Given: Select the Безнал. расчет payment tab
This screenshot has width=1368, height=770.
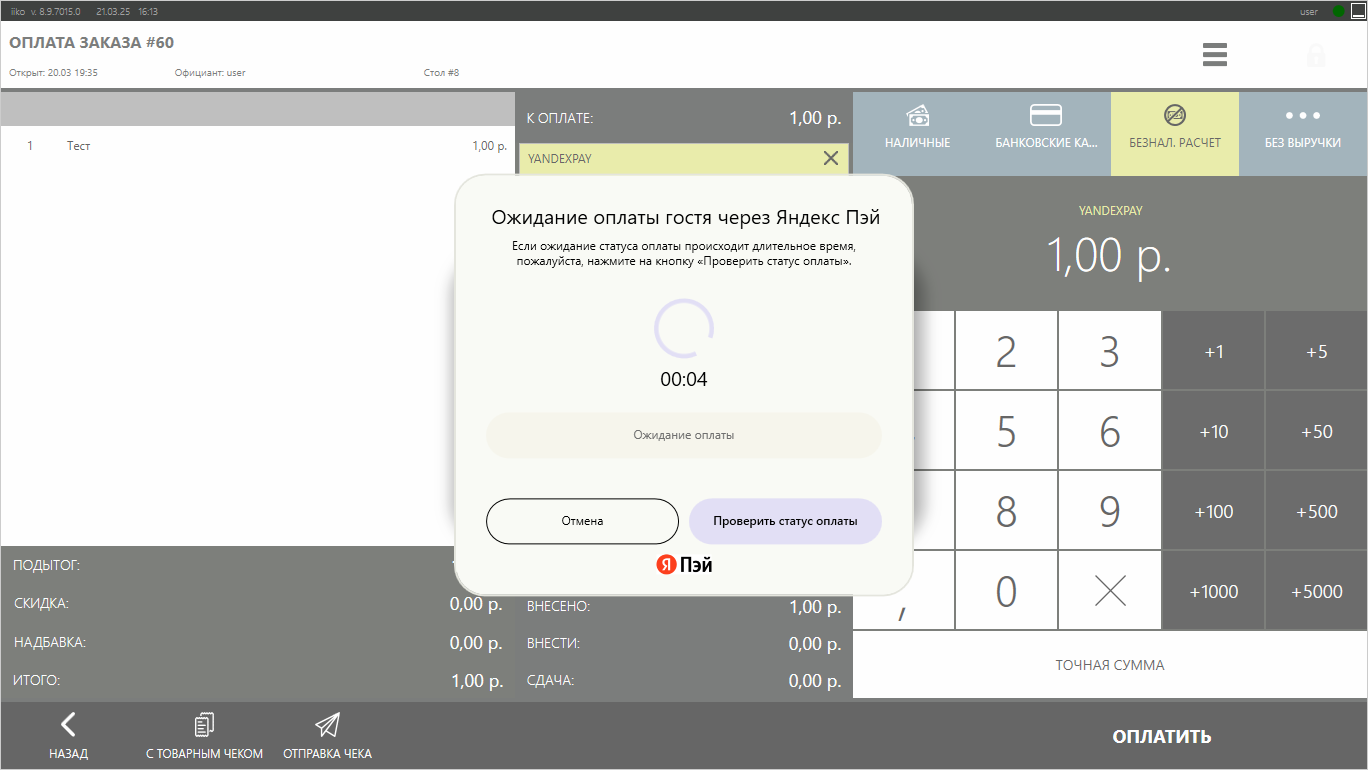Looking at the screenshot, I should click(x=1175, y=134).
